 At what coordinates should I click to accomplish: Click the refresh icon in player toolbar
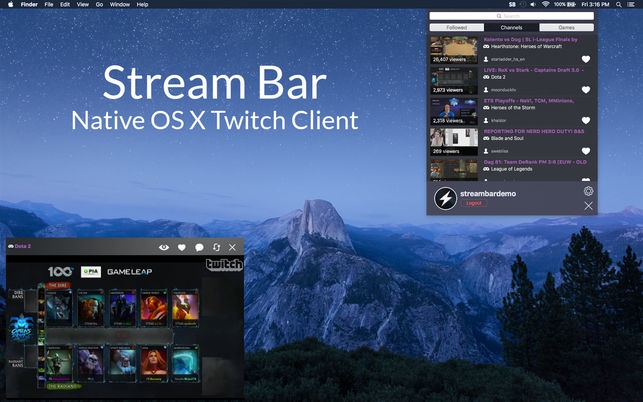point(217,247)
